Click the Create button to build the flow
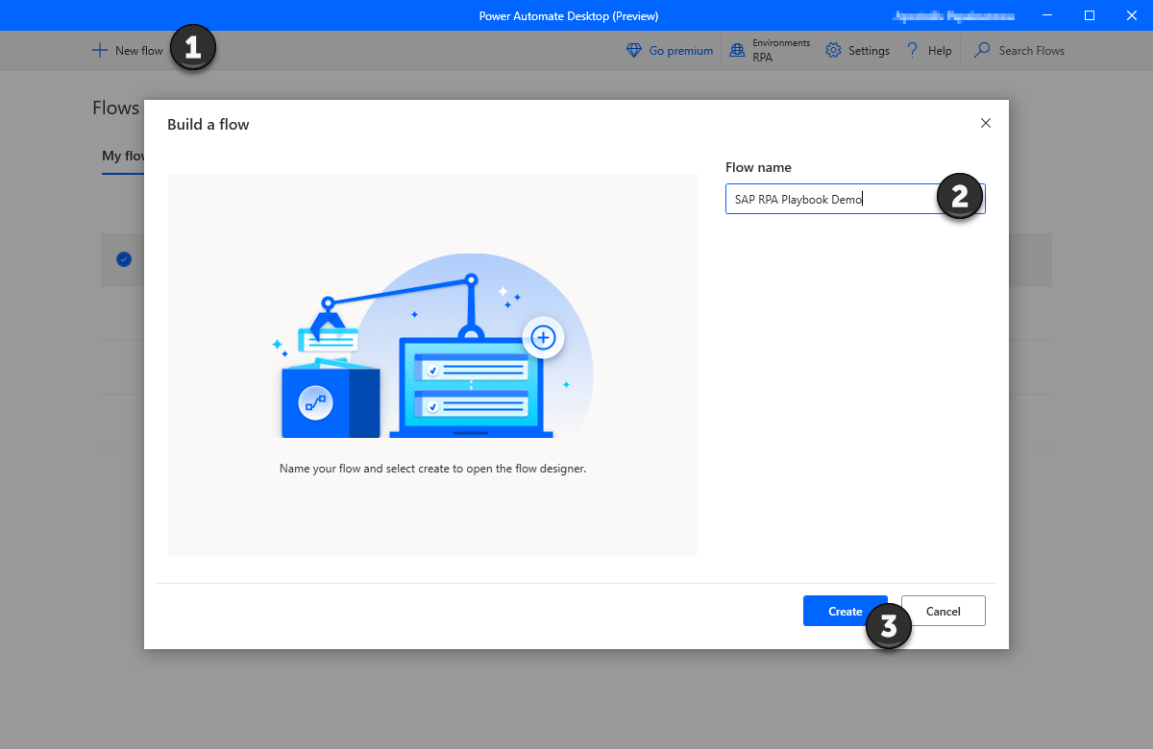1153x749 pixels. 845,611
